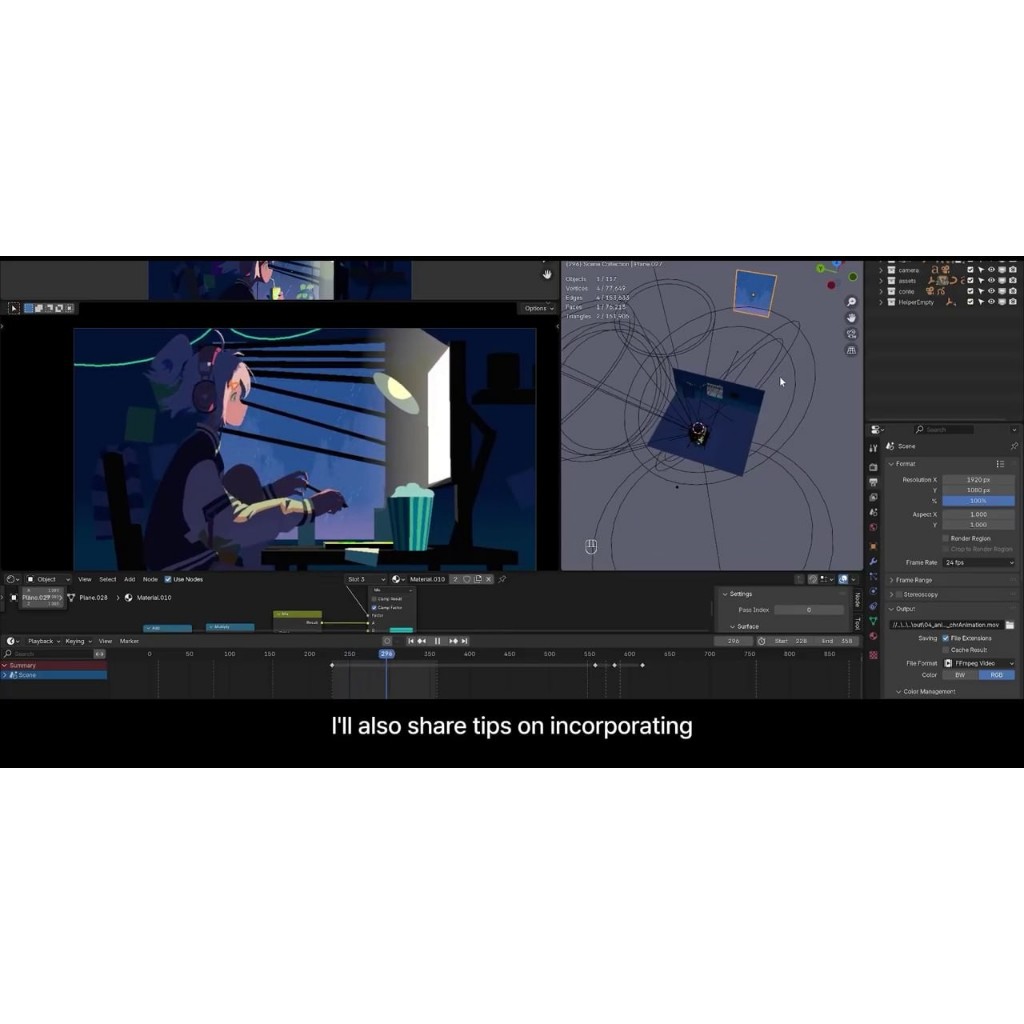
Task: Exclude the HelperEmpty collection checkbox
Action: pyautogui.click(x=970, y=302)
